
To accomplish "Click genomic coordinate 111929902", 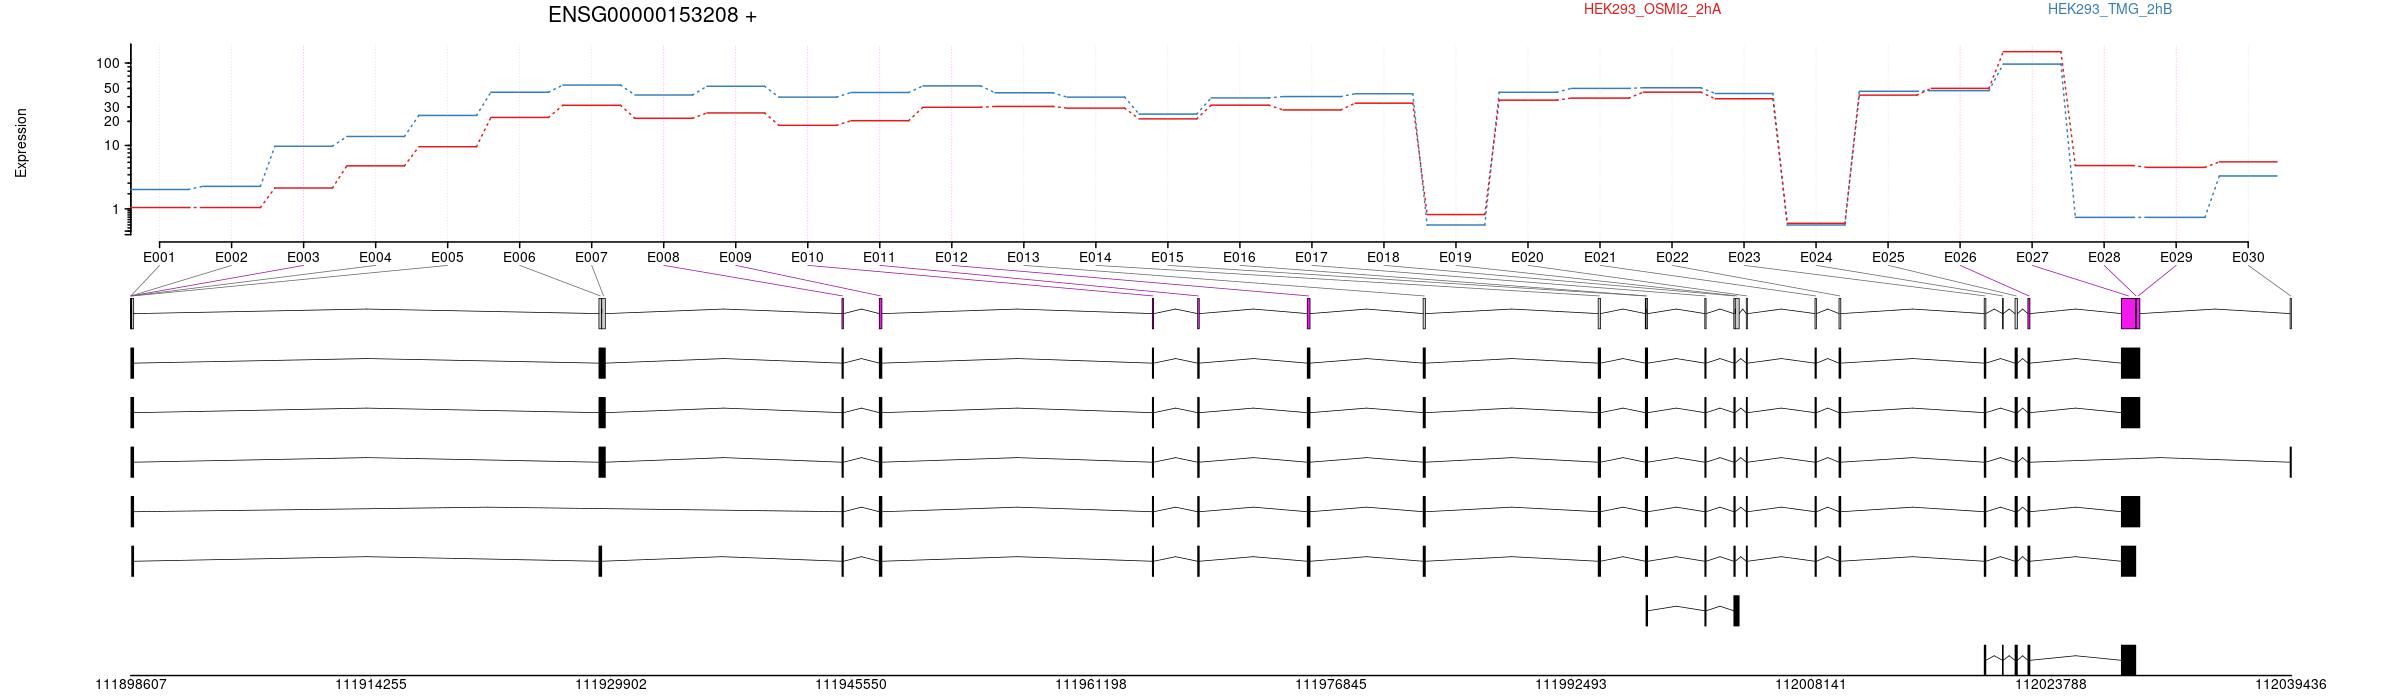I will tap(611, 685).
